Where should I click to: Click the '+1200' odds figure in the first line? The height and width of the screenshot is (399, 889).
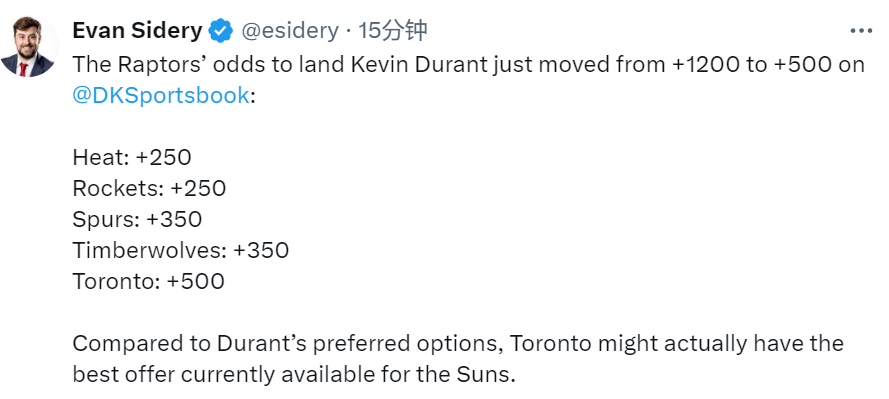(705, 65)
